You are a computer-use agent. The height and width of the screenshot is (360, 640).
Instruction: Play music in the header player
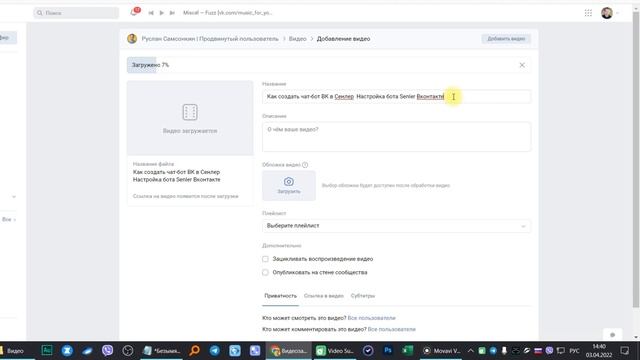(162, 13)
